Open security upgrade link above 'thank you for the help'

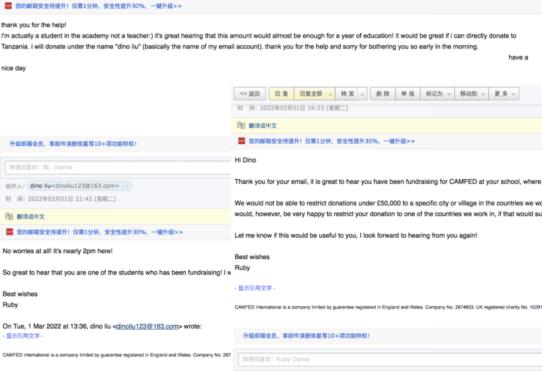98,6
